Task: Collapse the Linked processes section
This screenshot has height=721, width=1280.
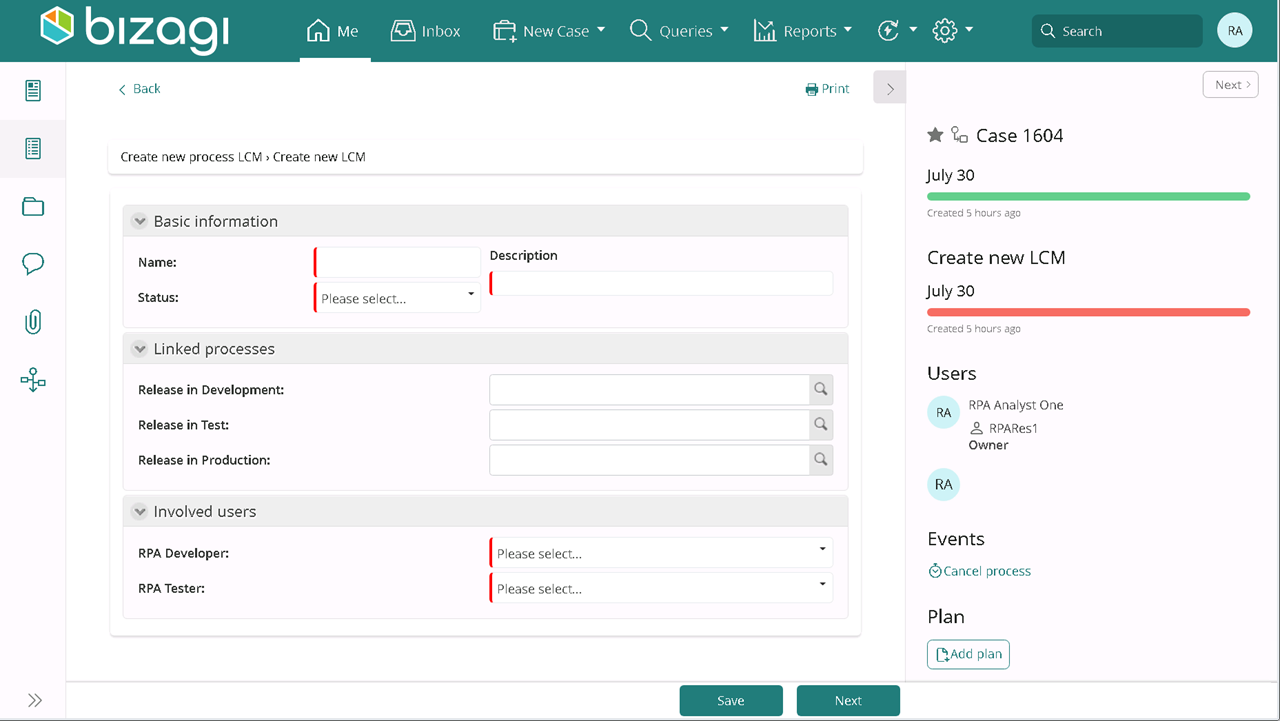Action: pos(139,349)
